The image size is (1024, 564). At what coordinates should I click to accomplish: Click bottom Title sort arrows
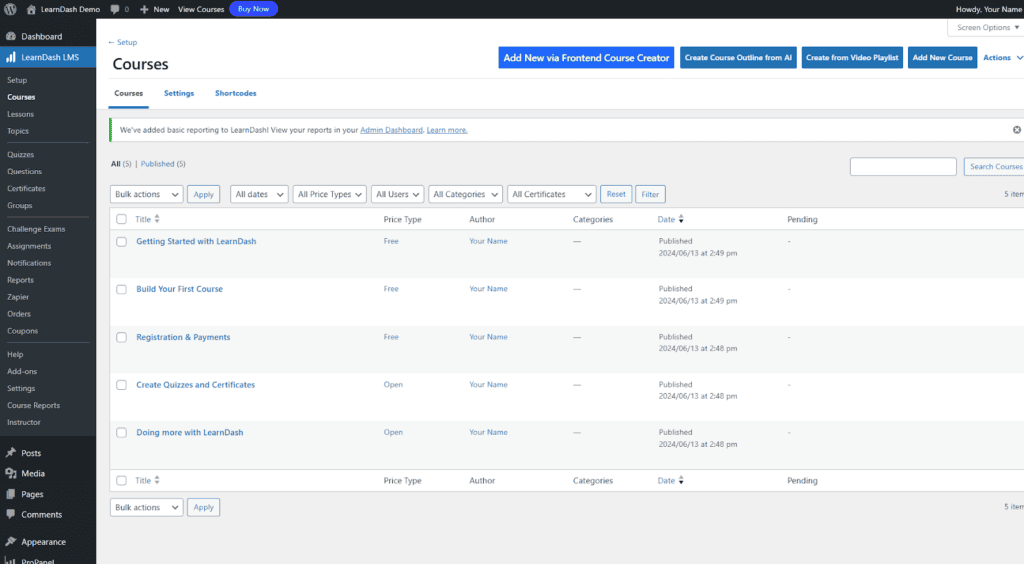(x=157, y=480)
